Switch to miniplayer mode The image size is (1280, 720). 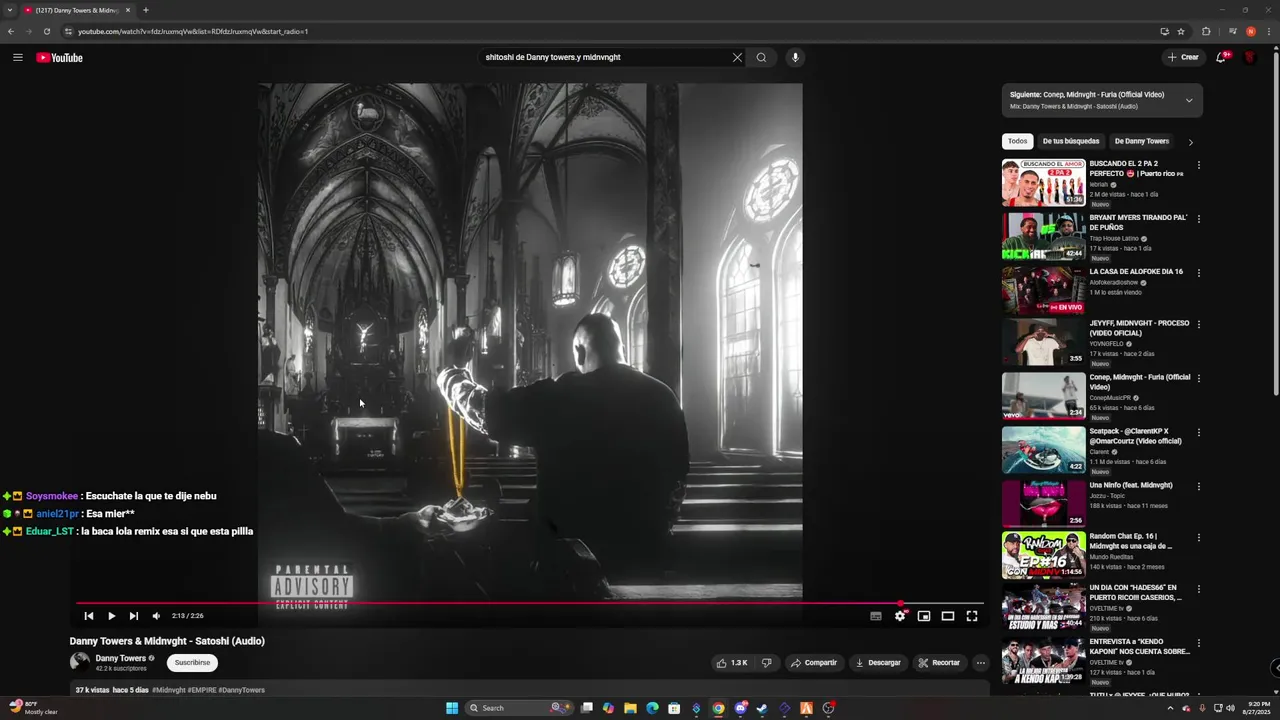coord(924,616)
